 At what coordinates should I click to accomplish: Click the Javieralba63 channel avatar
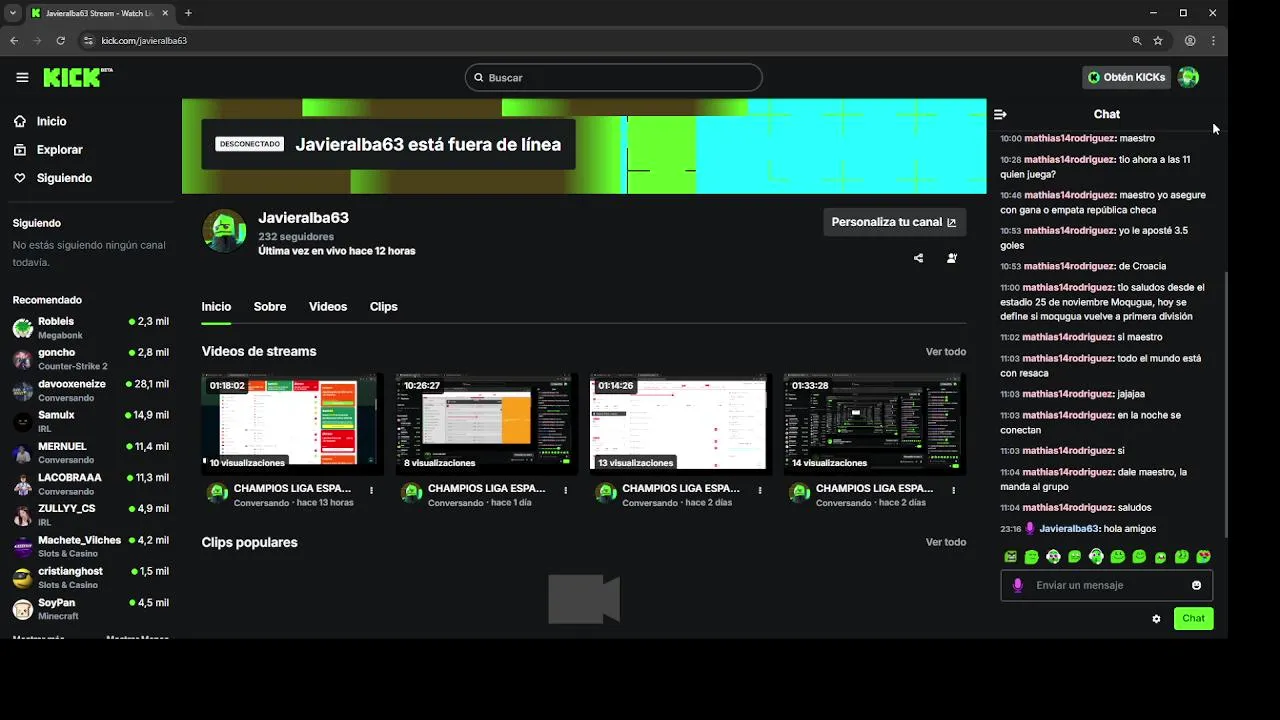pyautogui.click(x=224, y=231)
